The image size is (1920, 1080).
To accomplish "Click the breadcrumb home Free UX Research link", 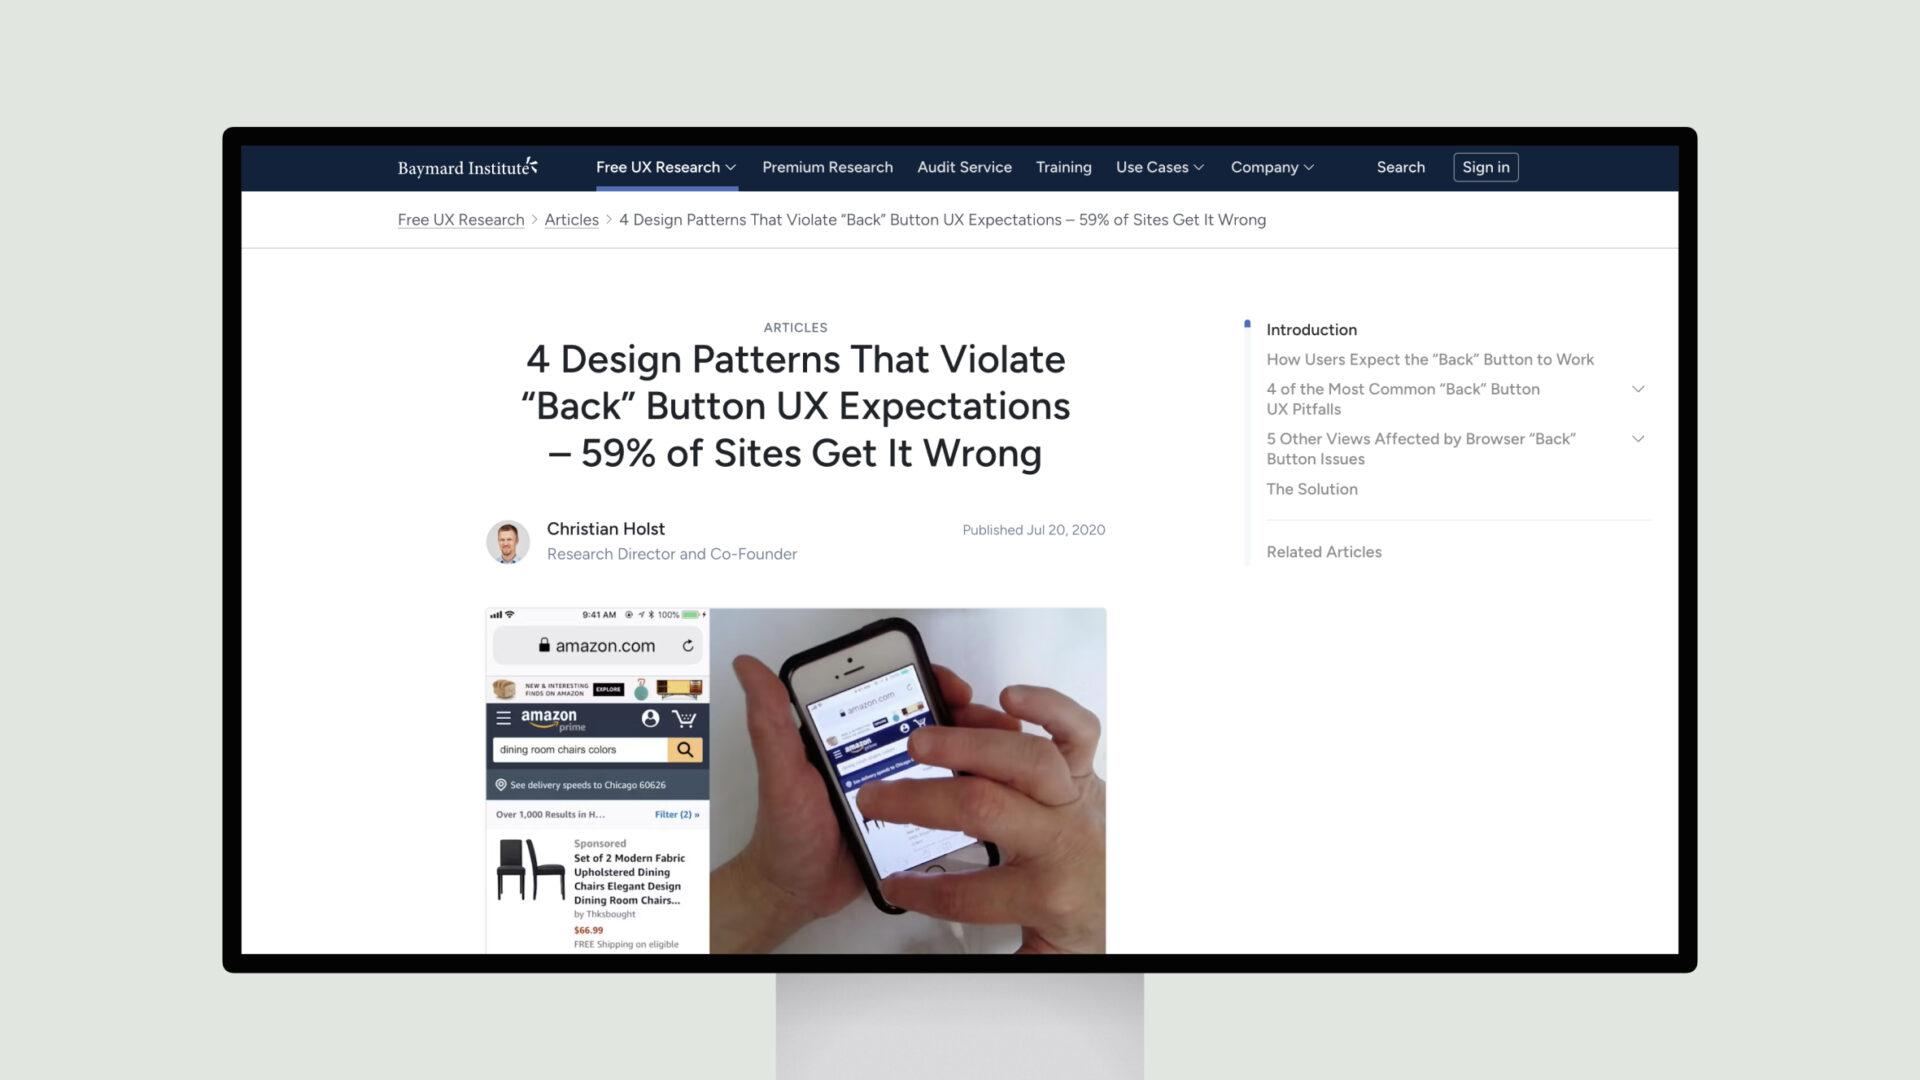I will pyautogui.click(x=460, y=219).
